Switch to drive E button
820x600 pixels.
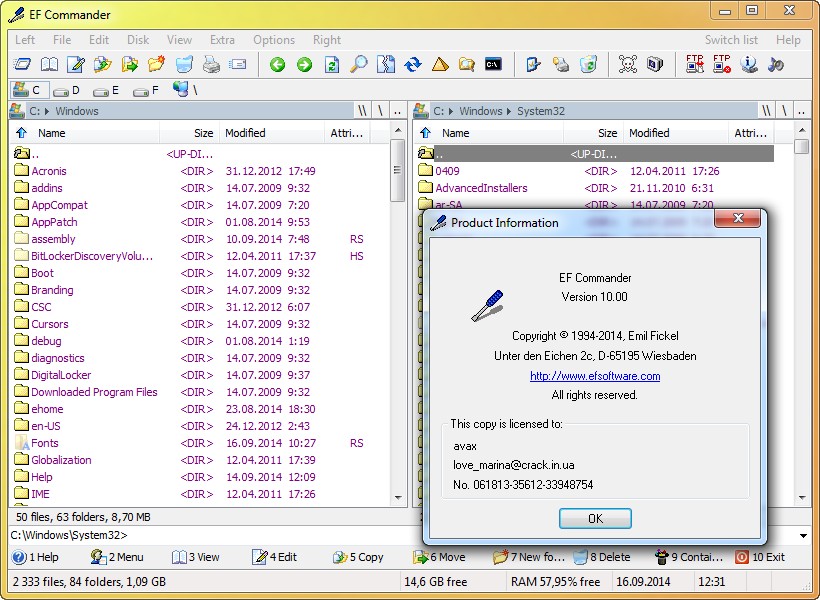[x=106, y=90]
